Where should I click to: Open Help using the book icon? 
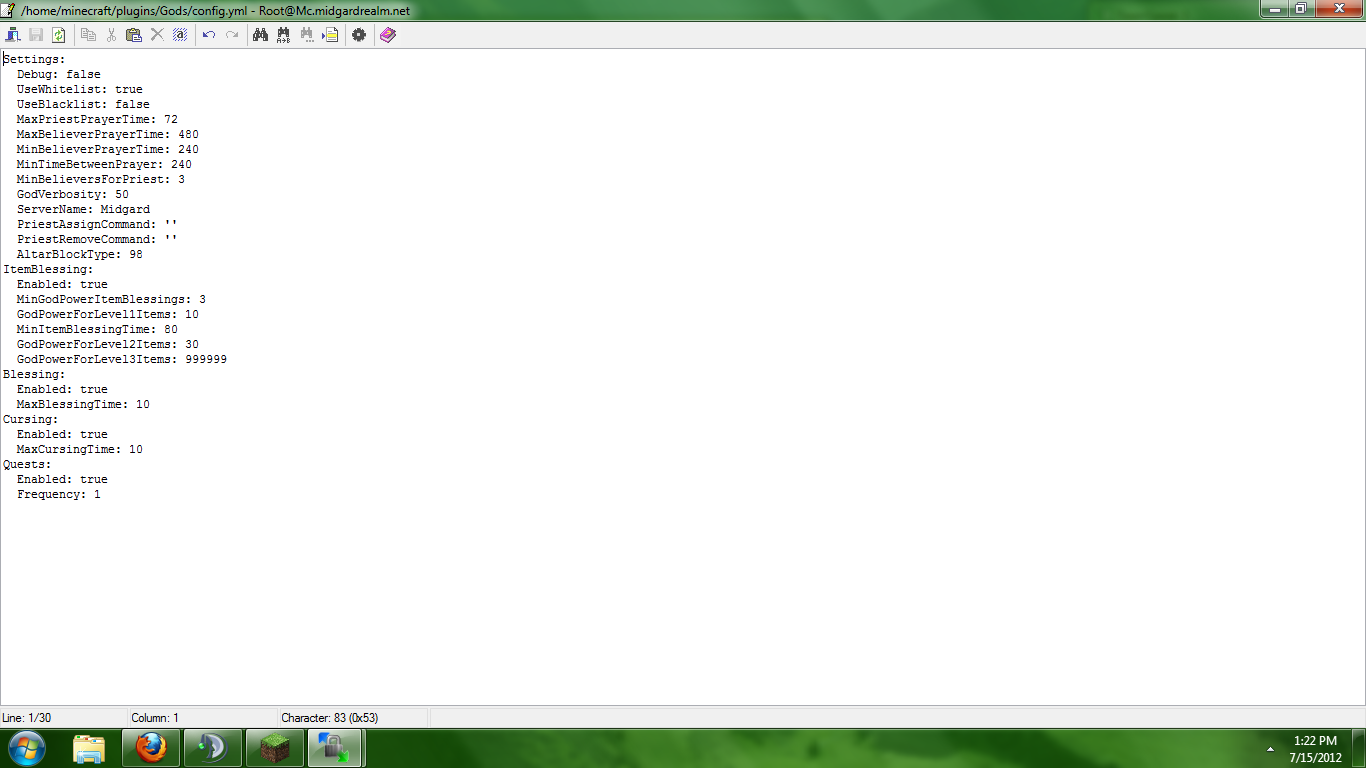pos(388,34)
